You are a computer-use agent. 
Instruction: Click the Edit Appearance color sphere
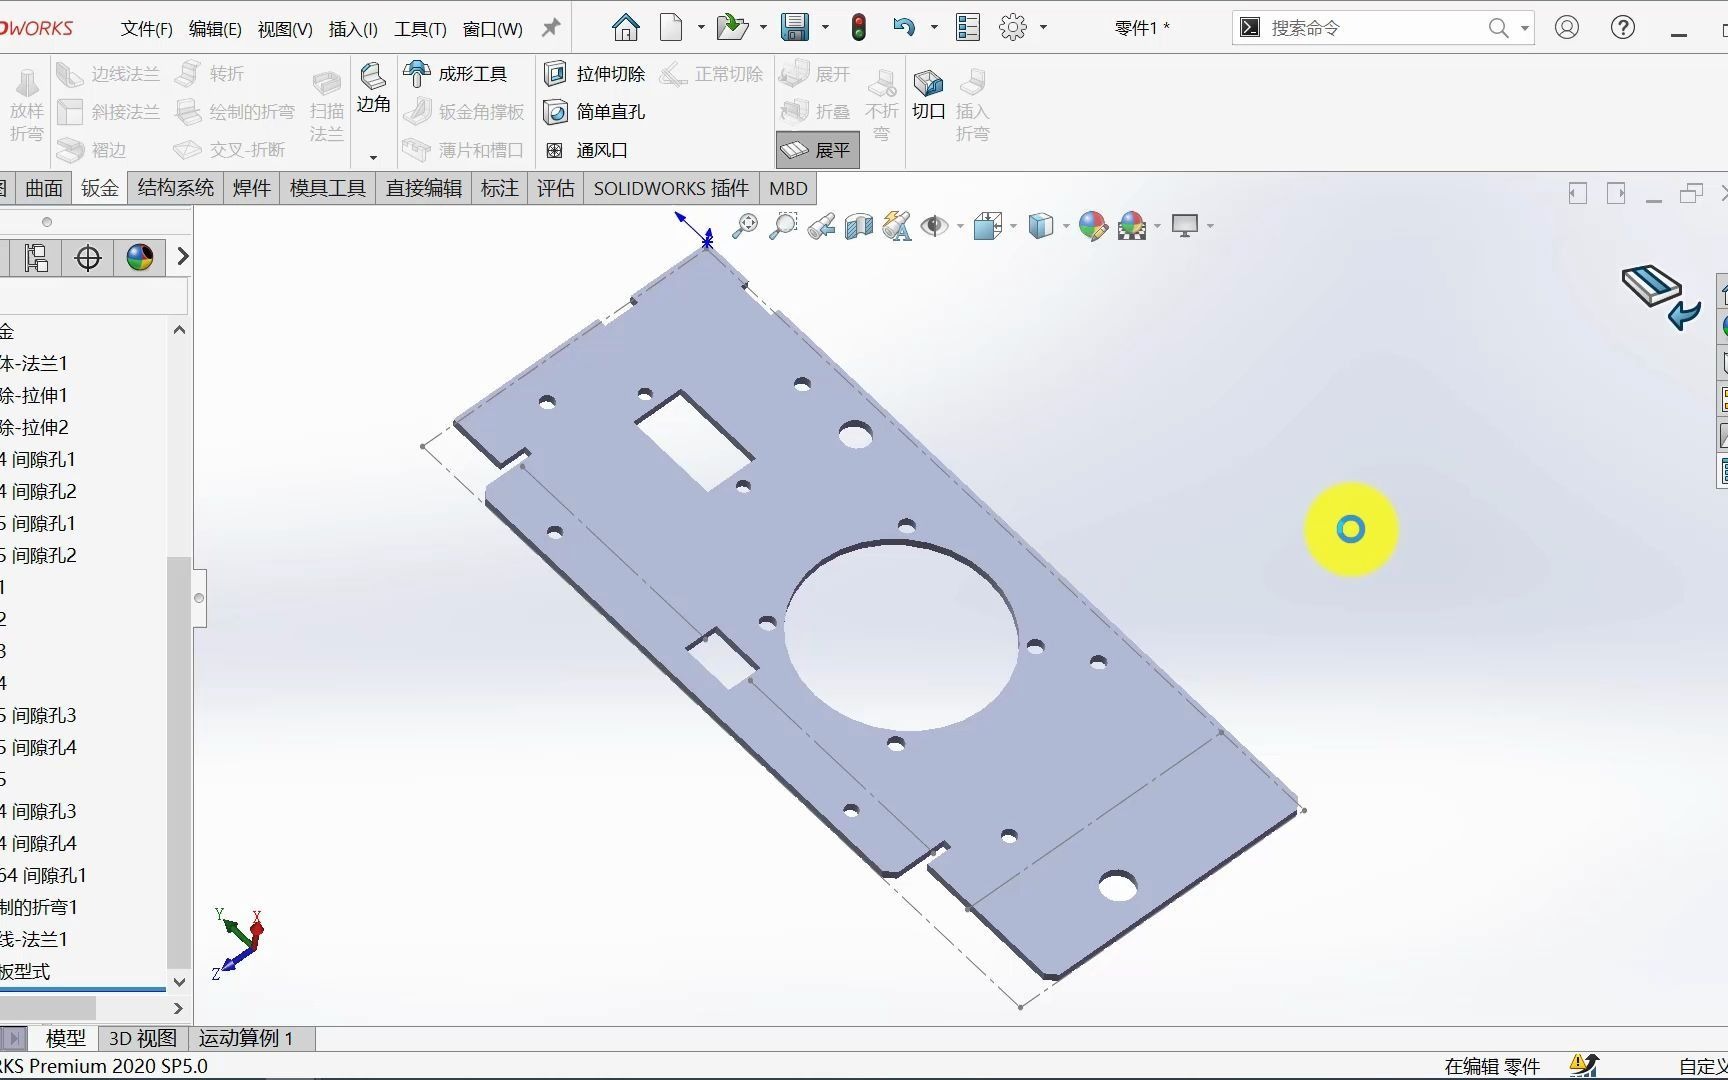tap(1092, 226)
